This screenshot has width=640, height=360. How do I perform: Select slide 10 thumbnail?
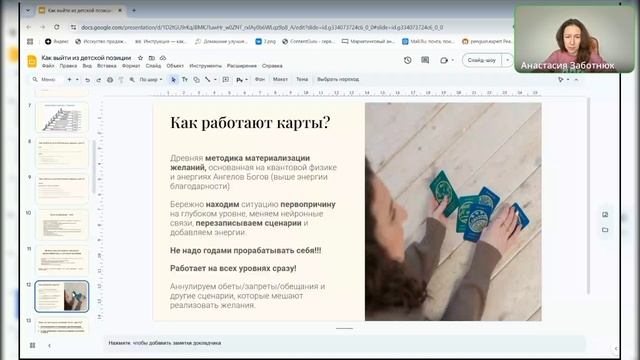62,224
